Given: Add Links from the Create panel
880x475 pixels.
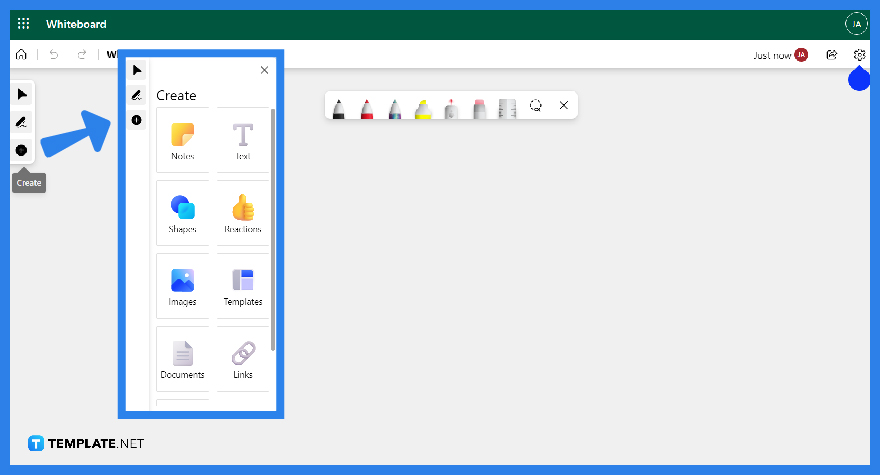Looking at the screenshot, I should coord(243,359).
